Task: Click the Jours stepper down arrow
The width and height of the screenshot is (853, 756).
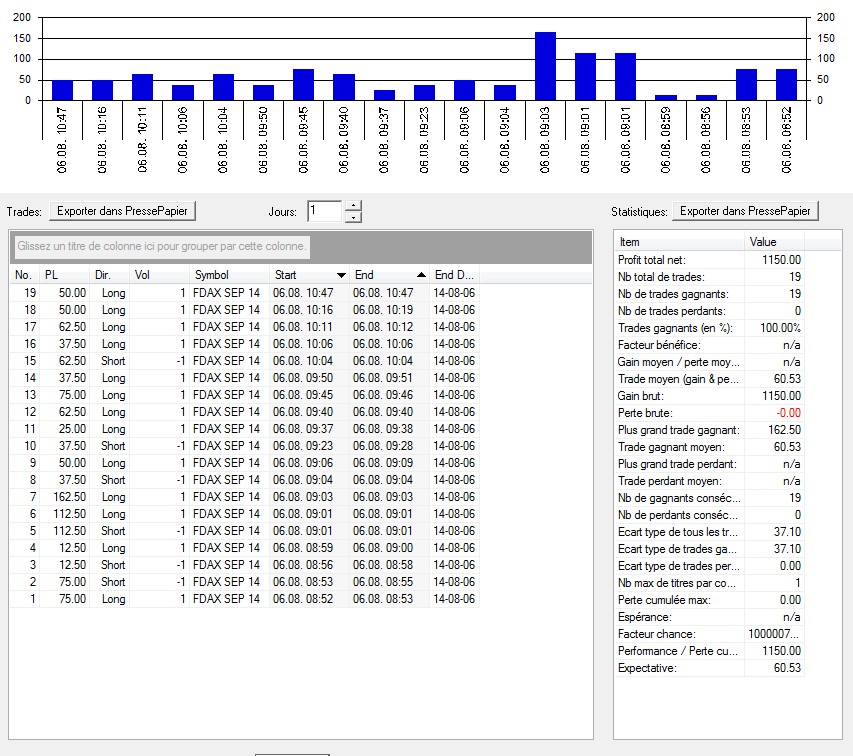Action: 351,216
